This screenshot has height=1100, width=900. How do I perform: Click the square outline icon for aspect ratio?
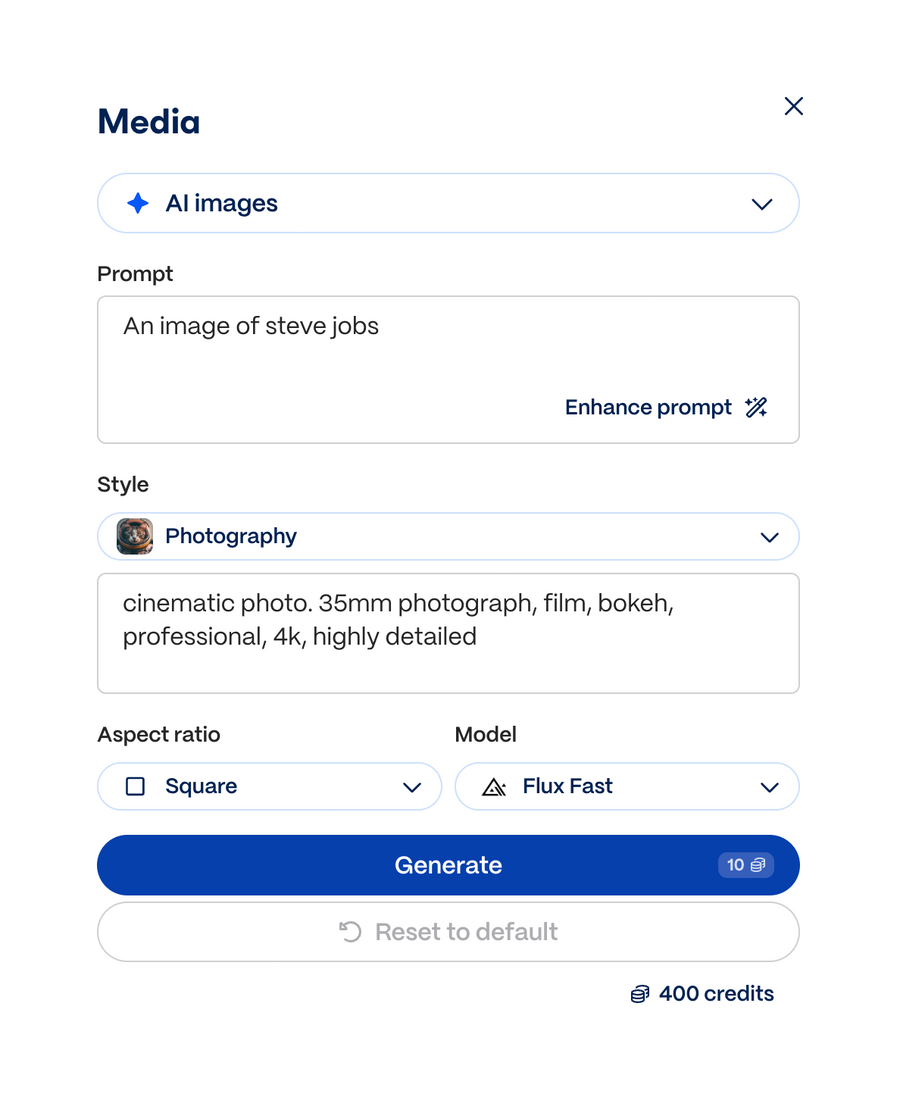pyautogui.click(x=135, y=786)
